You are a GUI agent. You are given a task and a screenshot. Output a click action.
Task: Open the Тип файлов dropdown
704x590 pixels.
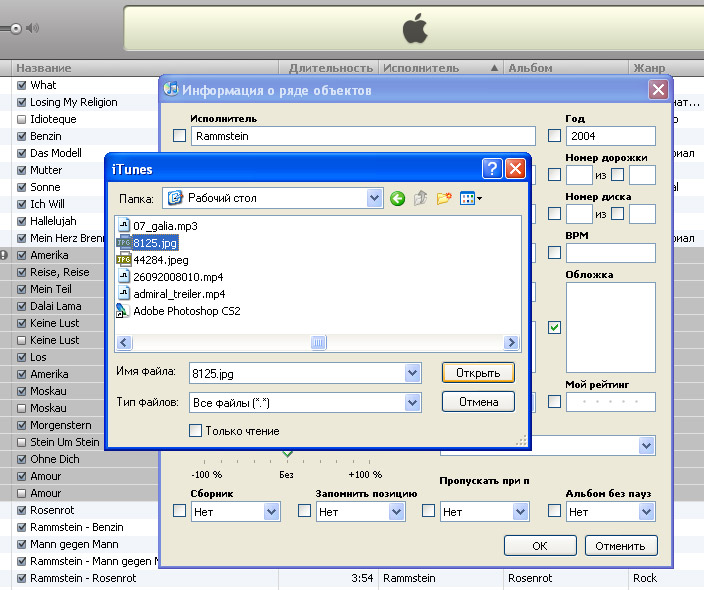(x=412, y=402)
